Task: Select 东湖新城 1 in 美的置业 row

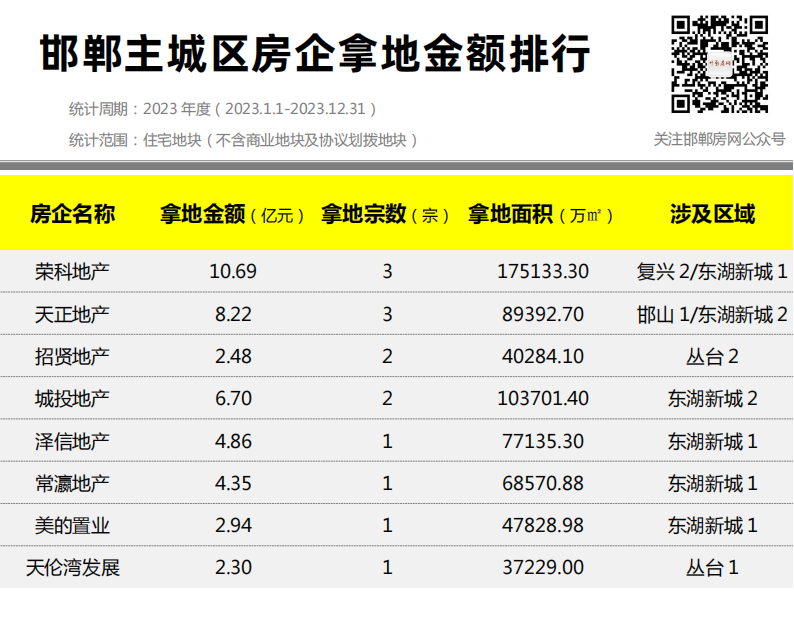Action: [x=712, y=526]
